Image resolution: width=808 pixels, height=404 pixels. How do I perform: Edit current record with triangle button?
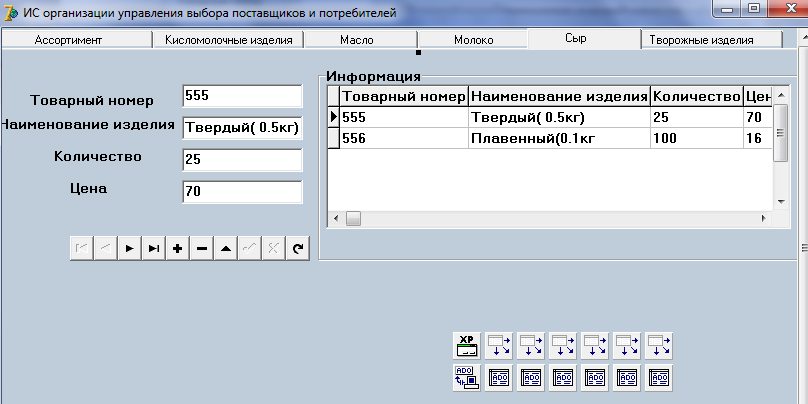pos(226,248)
